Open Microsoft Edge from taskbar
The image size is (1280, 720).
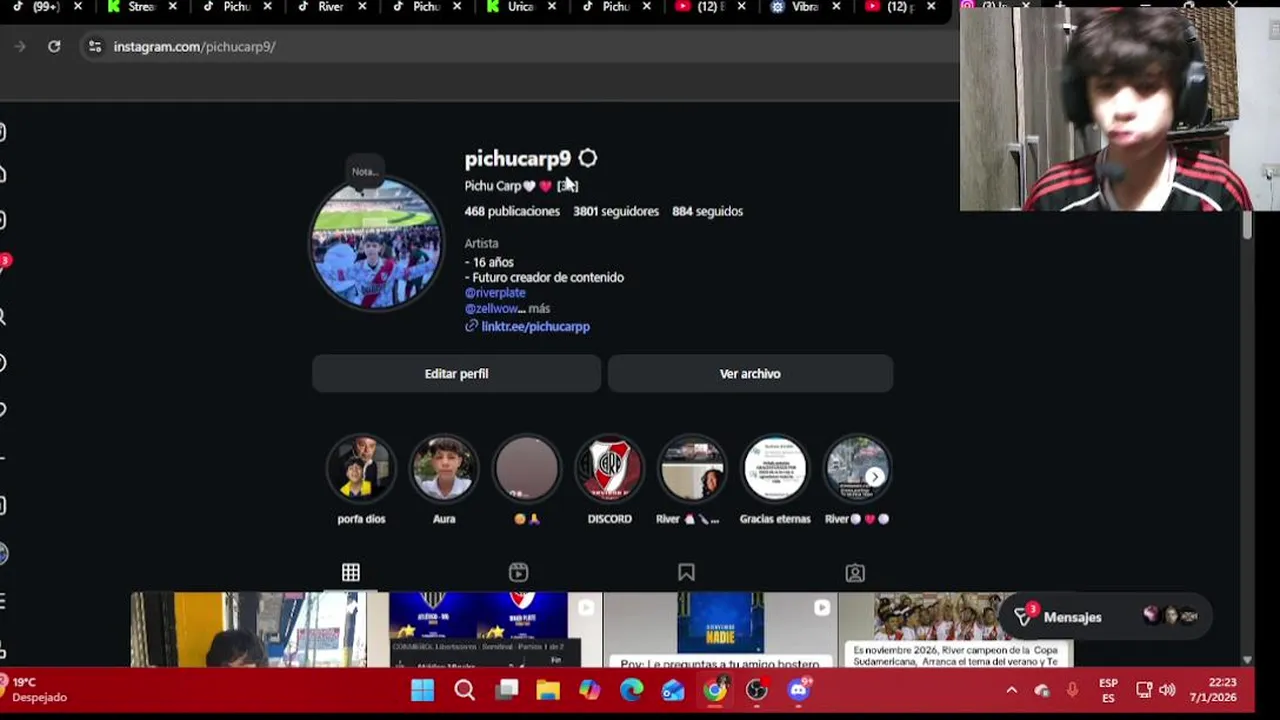(x=631, y=690)
